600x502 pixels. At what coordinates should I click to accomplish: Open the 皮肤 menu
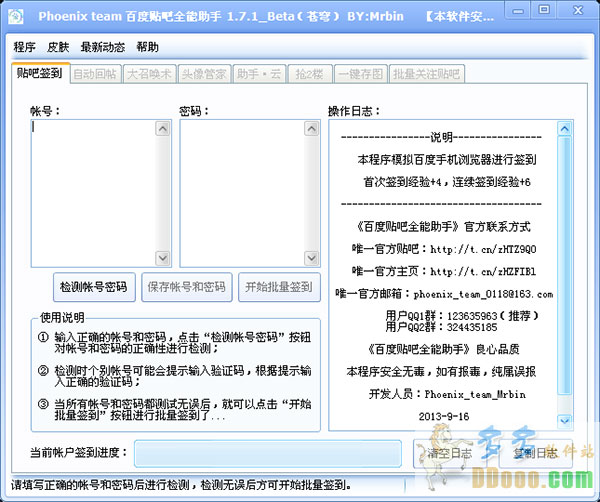pyautogui.click(x=58, y=47)
